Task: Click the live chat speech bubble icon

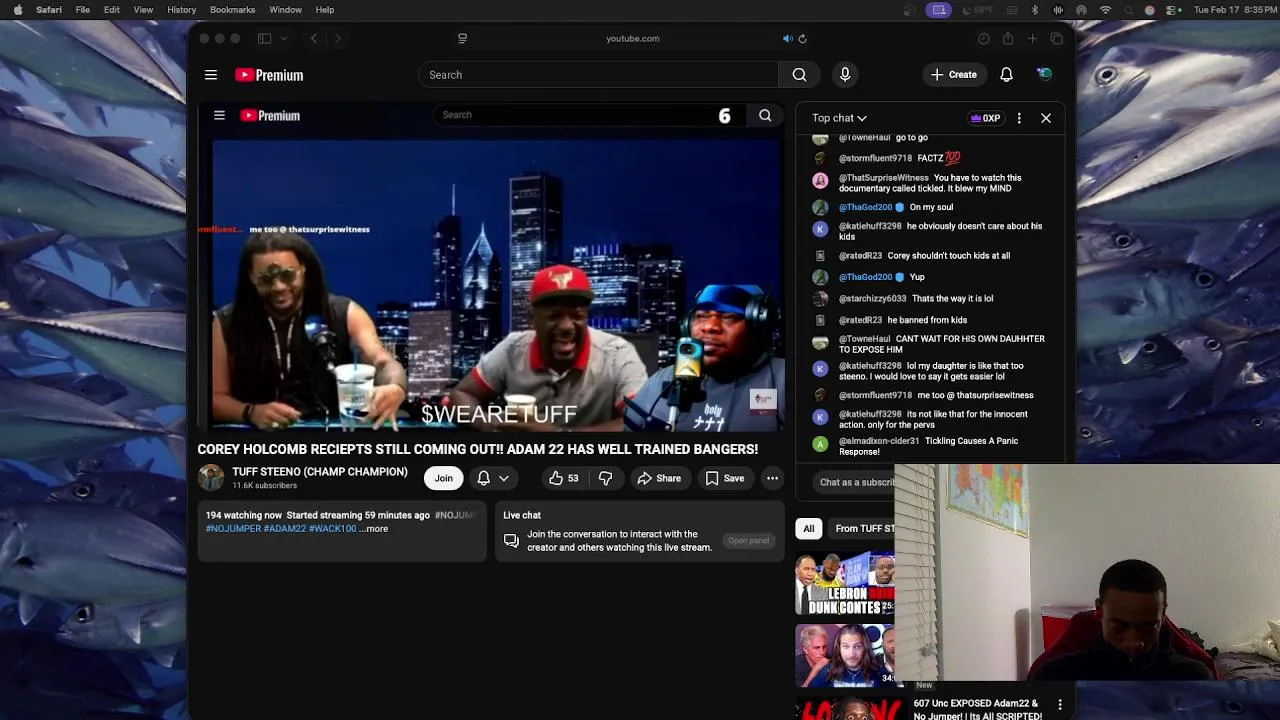Action: (511, 541)
